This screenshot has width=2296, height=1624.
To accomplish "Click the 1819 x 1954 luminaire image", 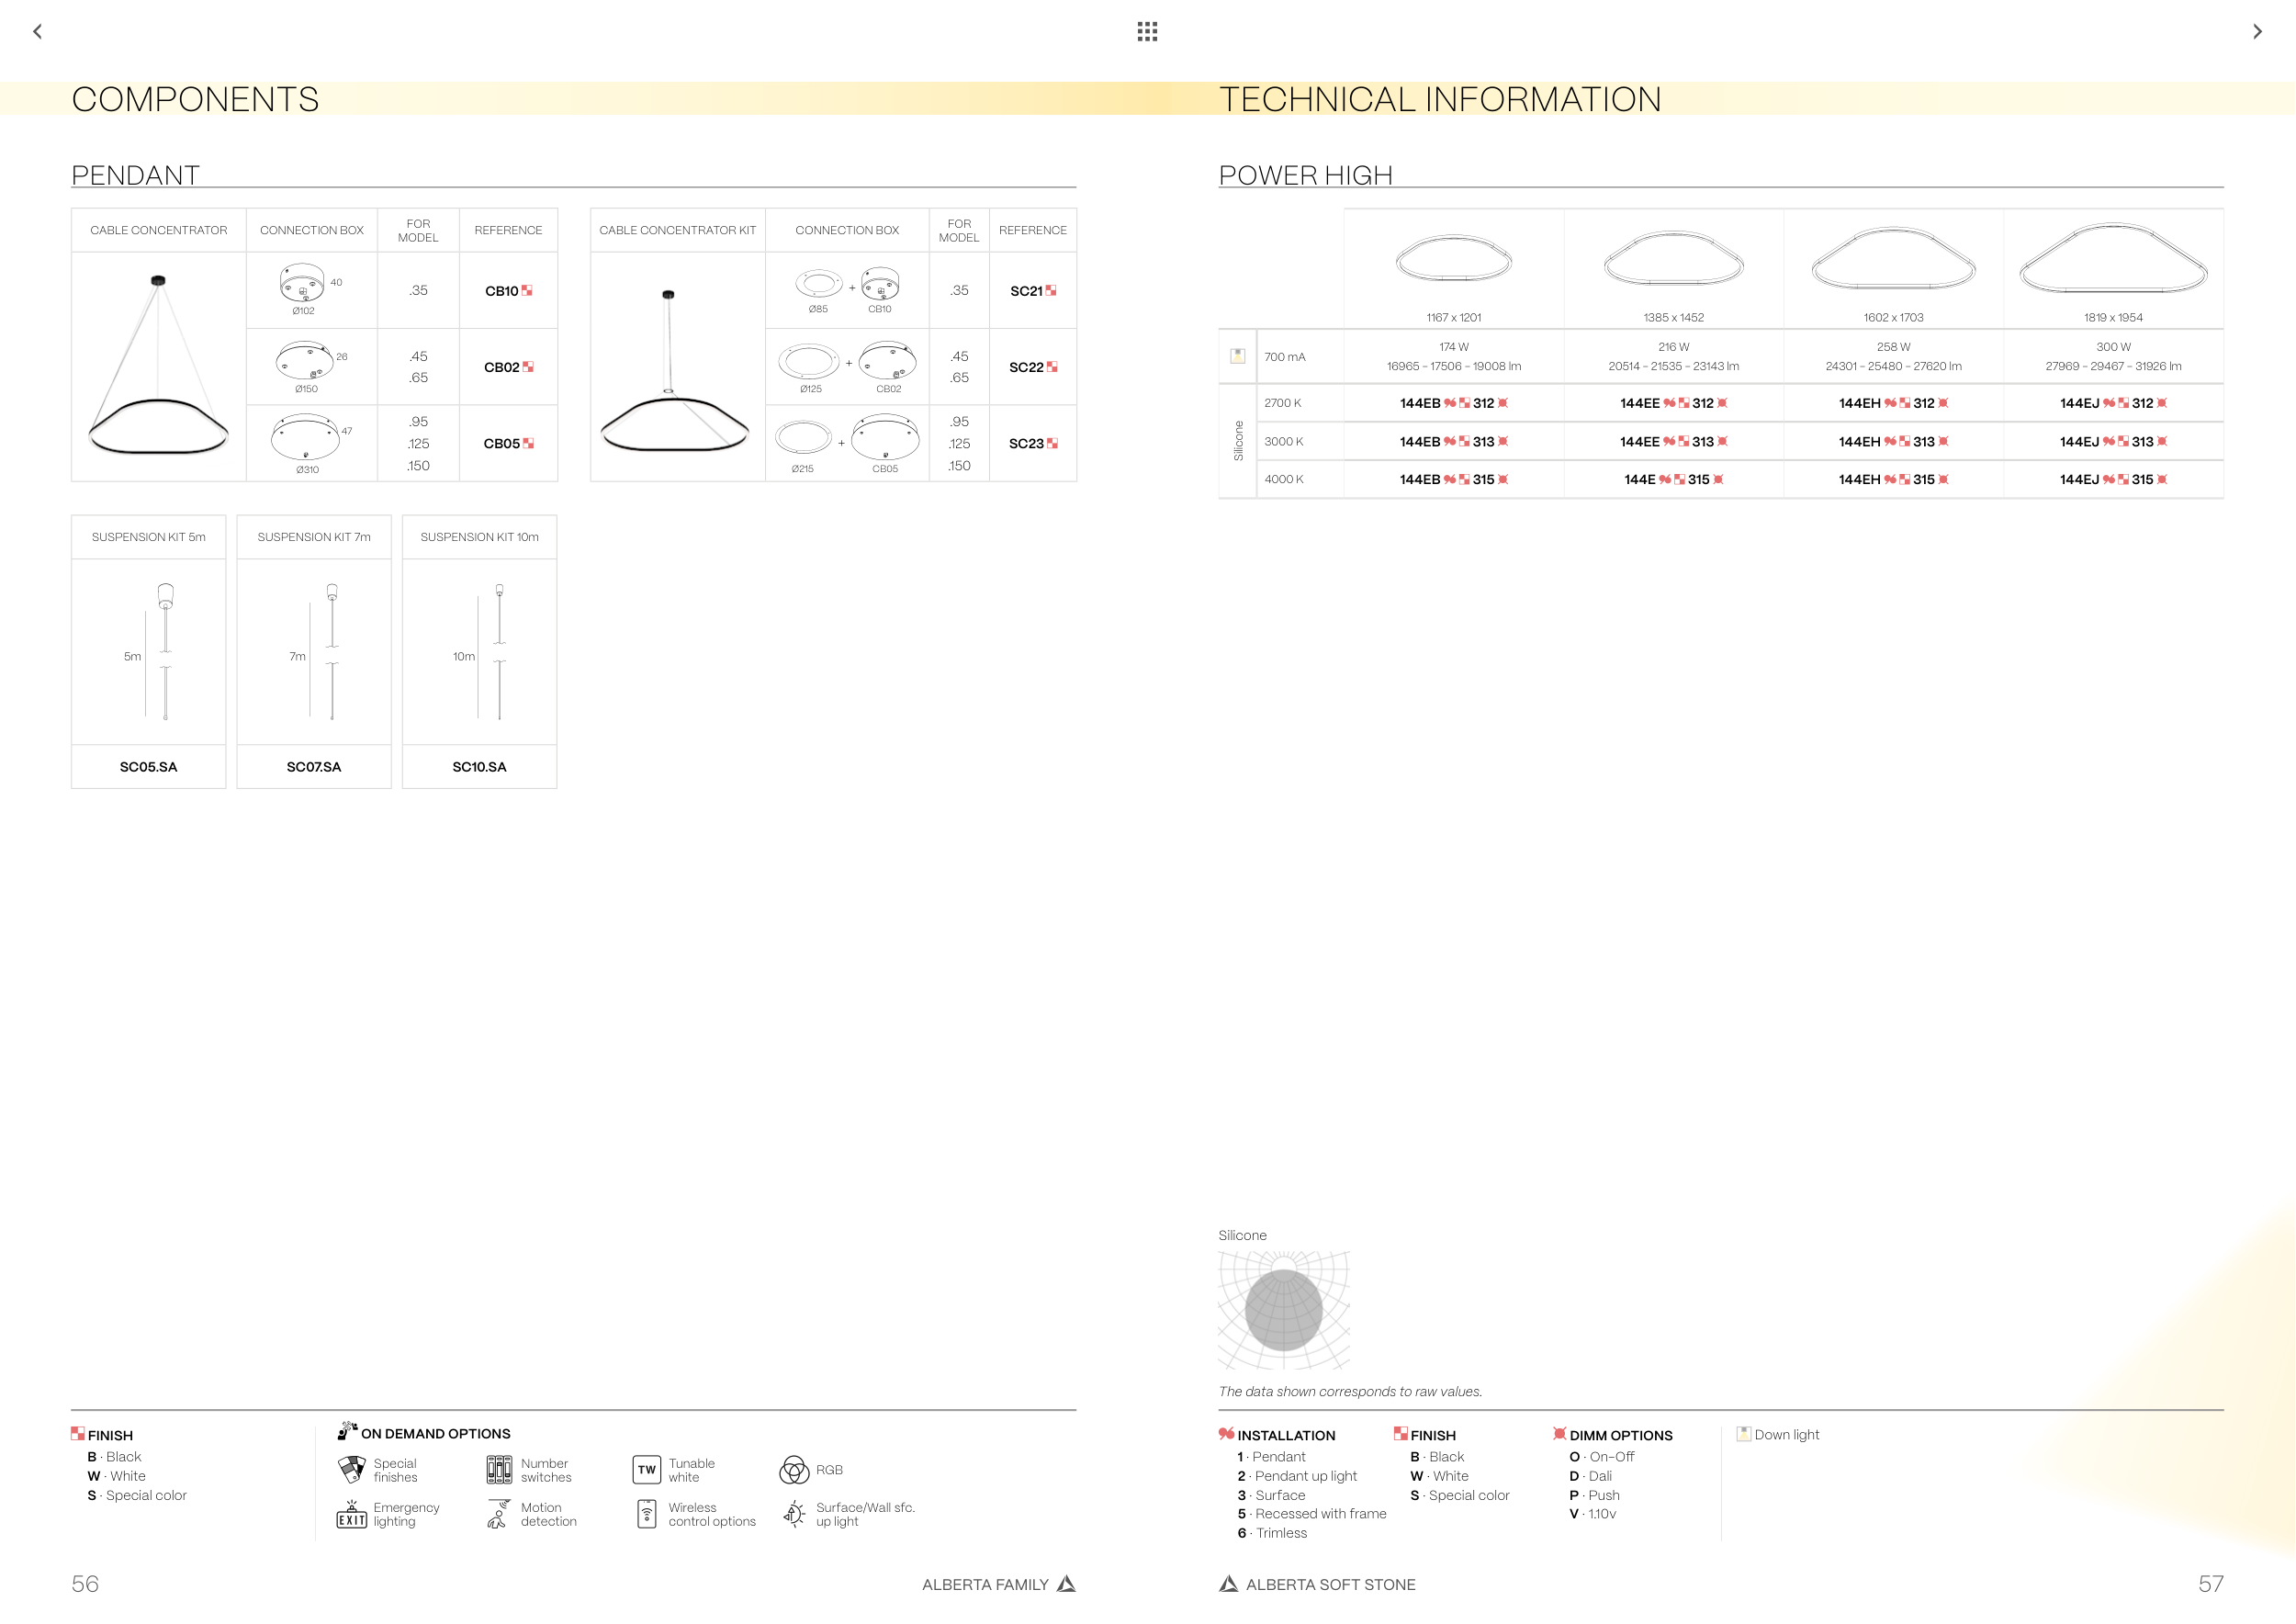I will [x=2113, y=260].
